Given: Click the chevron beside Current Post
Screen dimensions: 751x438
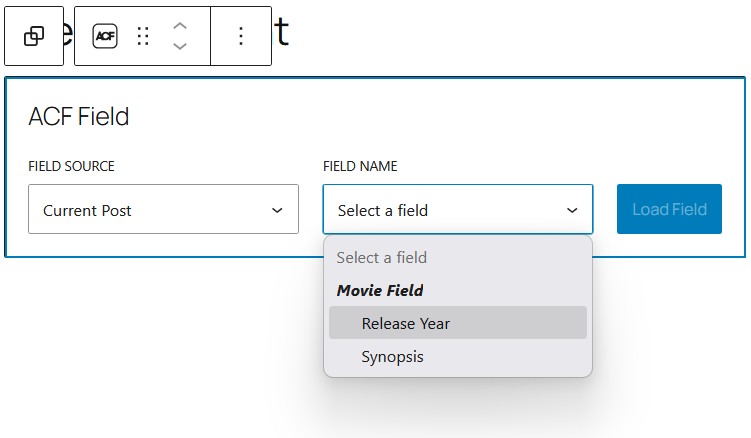Looking at the screenshot, I should (x=277, y=210).
